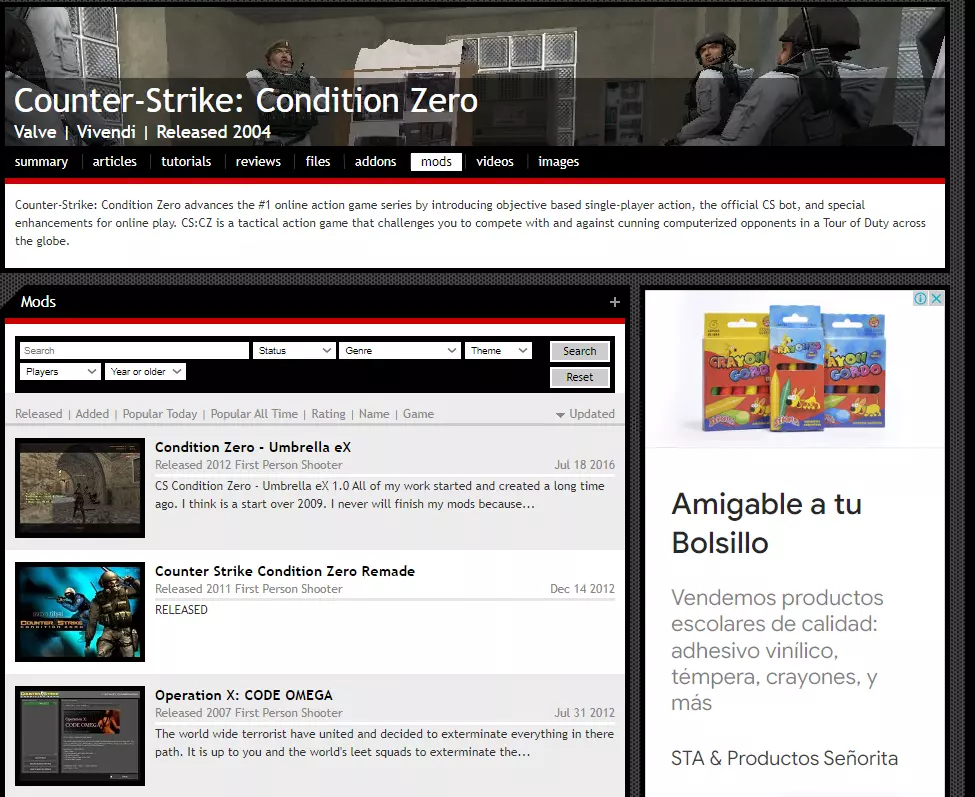
Task: Open Condition Zero - Umbrella eX mod
Action: click(253, 447)
